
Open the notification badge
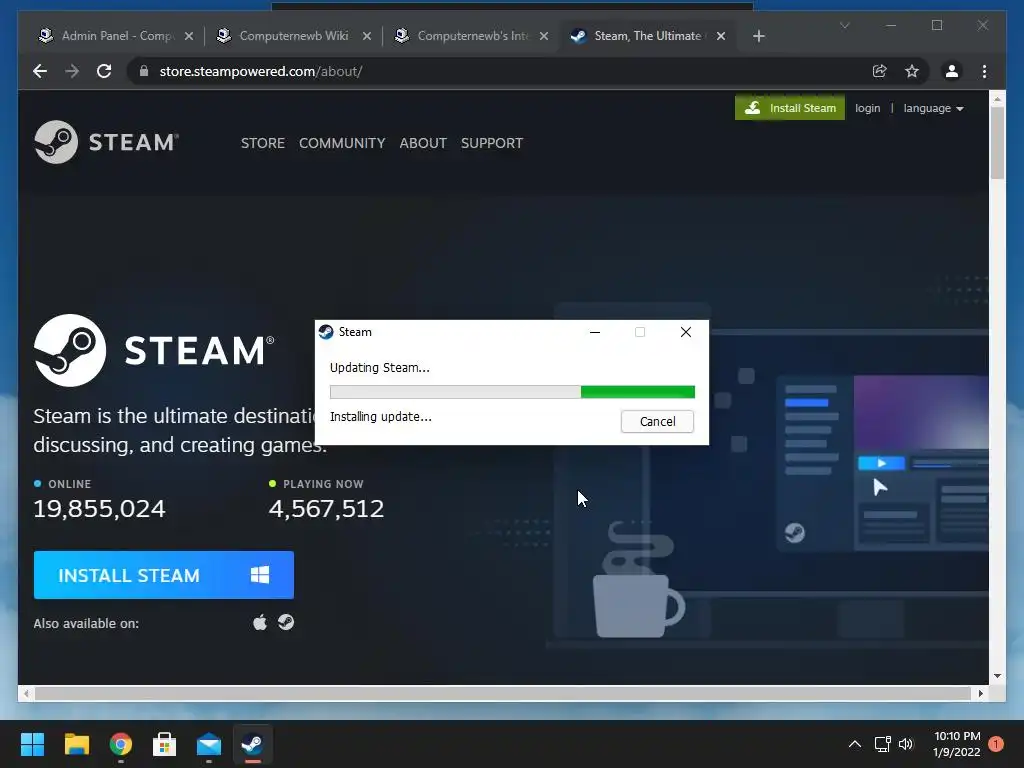(996, 744)
